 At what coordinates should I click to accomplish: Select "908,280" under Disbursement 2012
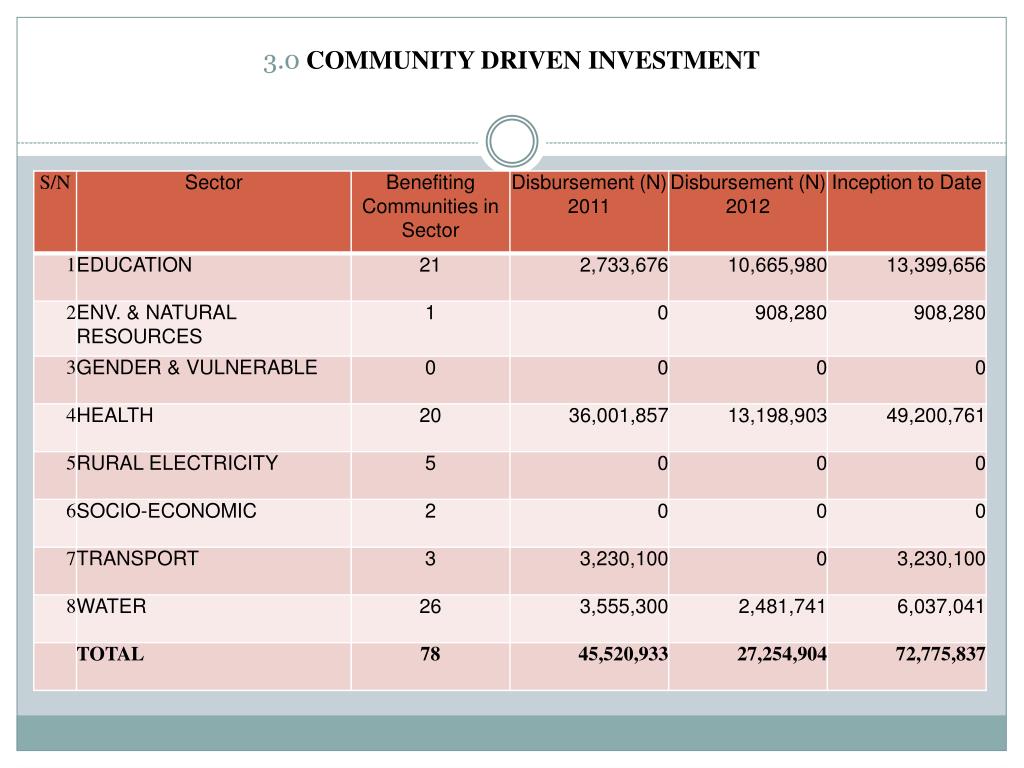click(791, 313)
